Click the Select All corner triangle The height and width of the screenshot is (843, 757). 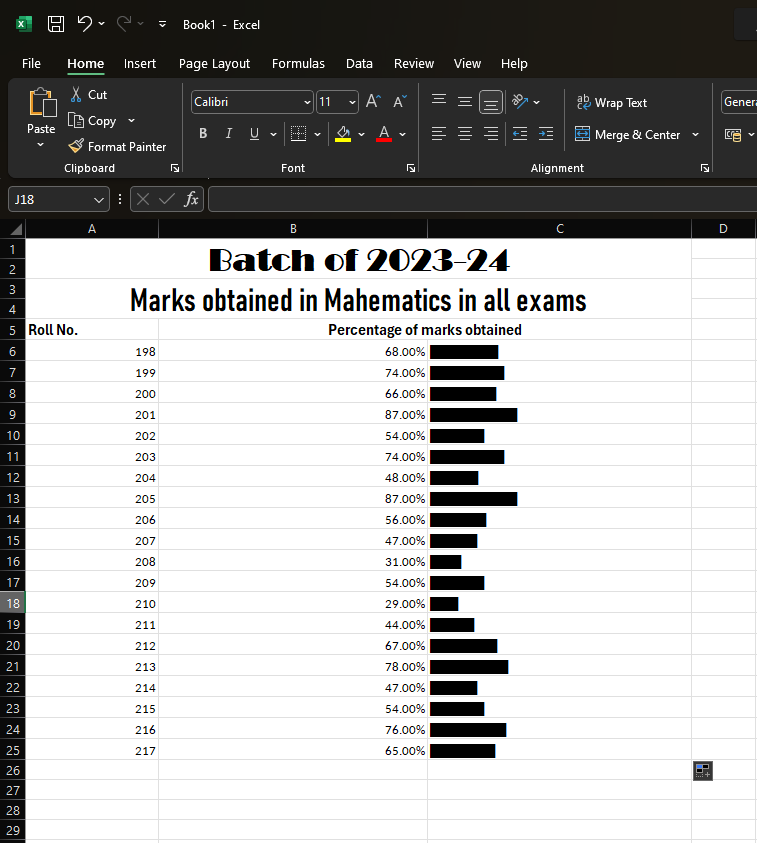[16, 230]
